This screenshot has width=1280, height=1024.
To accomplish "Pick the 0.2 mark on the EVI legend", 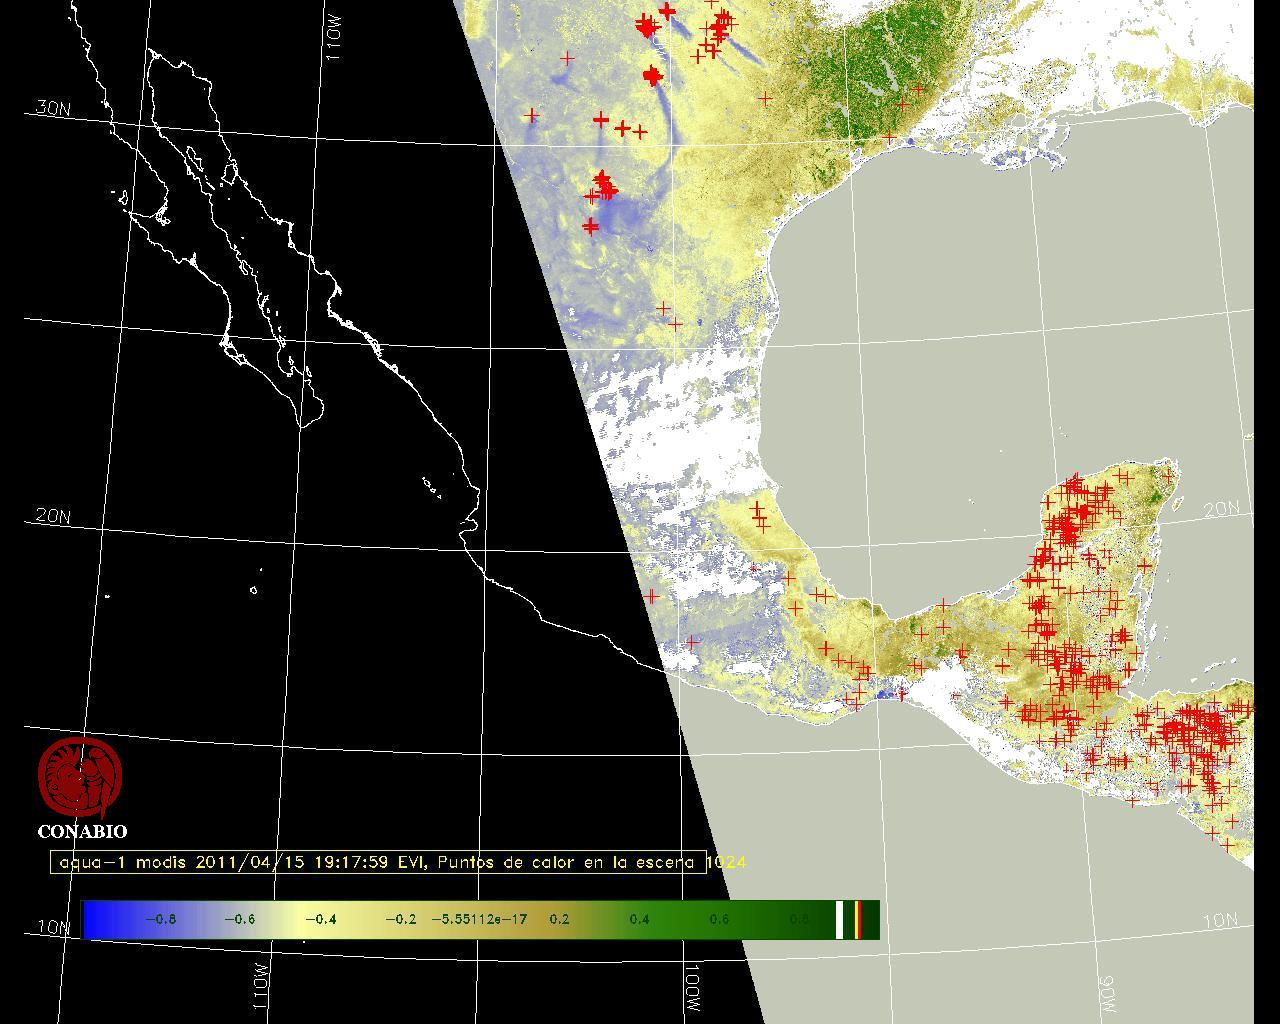I will (x=559, y=919).
